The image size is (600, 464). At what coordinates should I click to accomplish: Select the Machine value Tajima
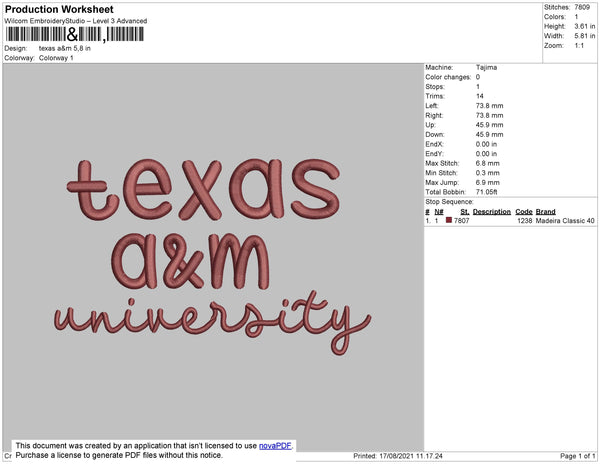tap(486, 67)
